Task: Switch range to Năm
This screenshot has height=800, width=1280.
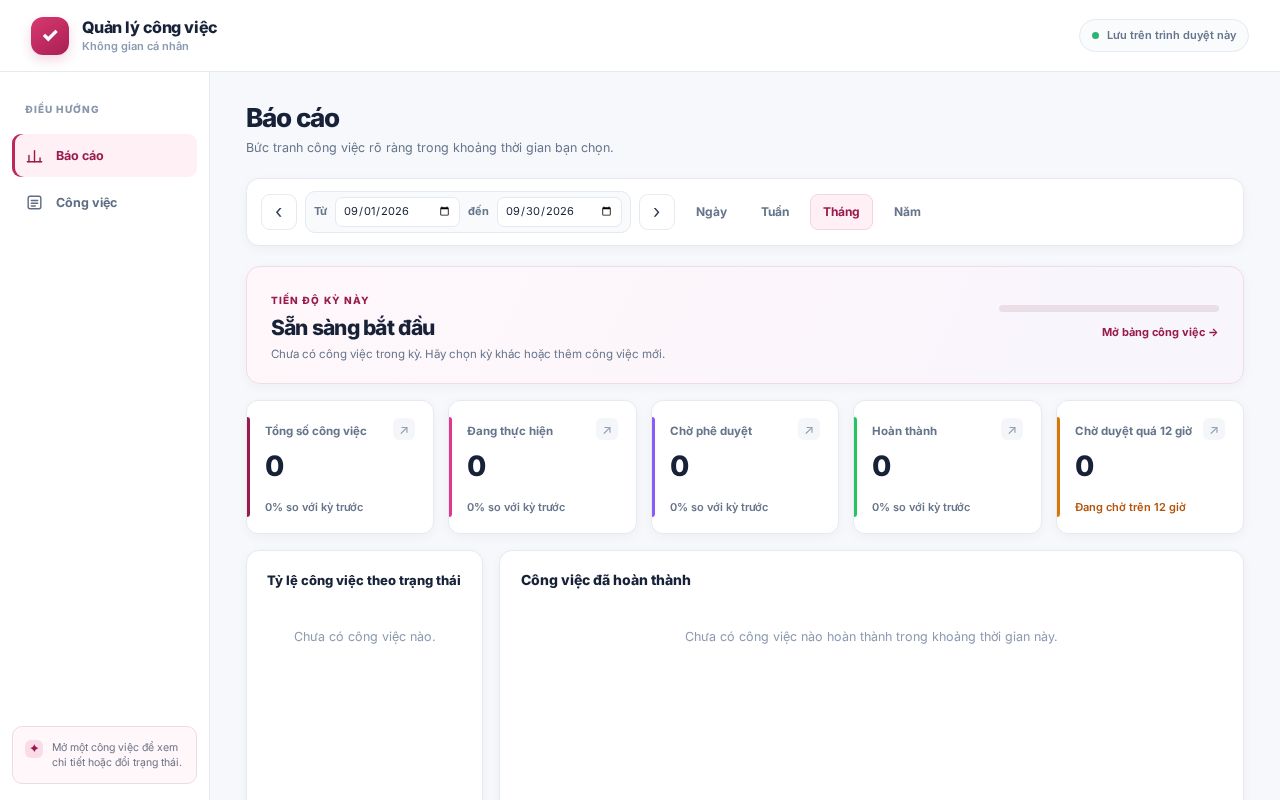Action: pyautogui.click(x=907, y=212)
